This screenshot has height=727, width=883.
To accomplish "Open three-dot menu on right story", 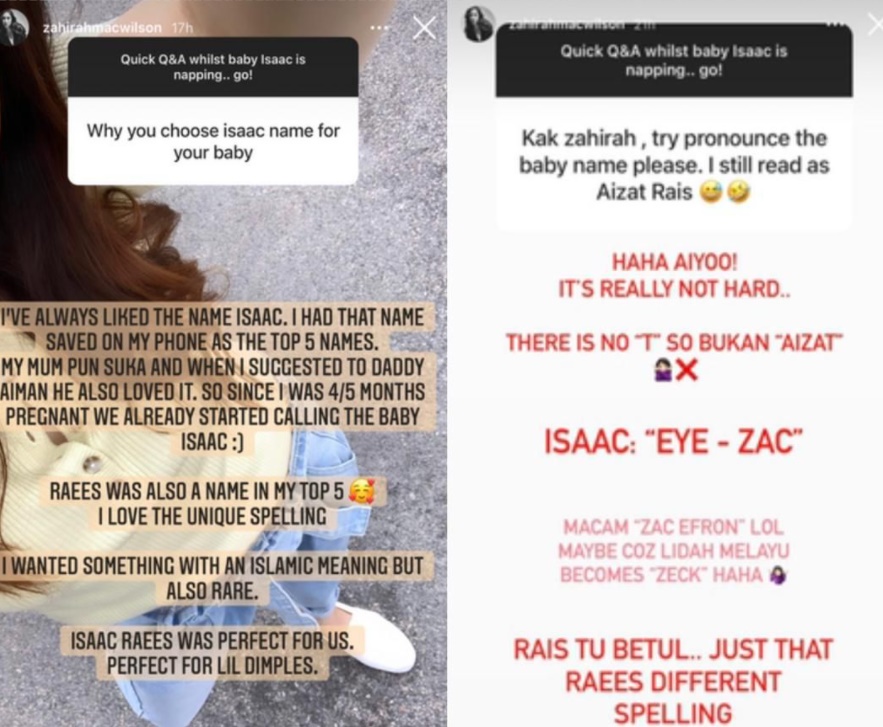I will 836,24.
